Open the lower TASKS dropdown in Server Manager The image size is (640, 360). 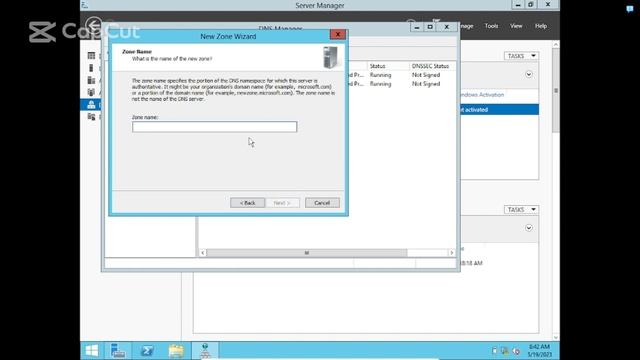tap(521, 209)
